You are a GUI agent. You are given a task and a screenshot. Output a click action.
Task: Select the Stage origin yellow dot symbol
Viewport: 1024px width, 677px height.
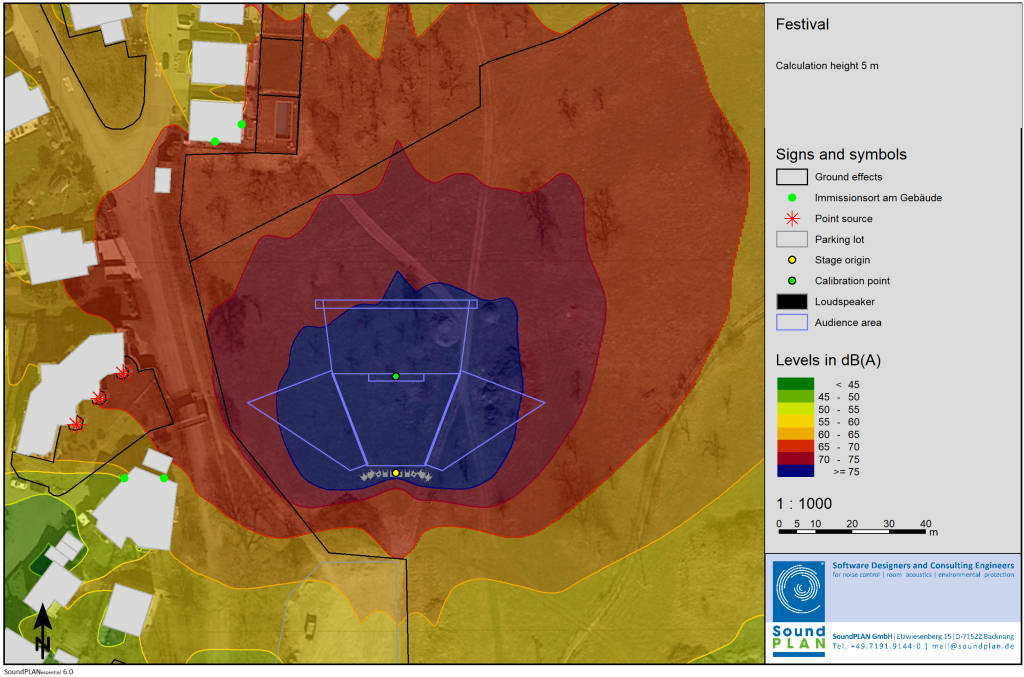[791, 260]
